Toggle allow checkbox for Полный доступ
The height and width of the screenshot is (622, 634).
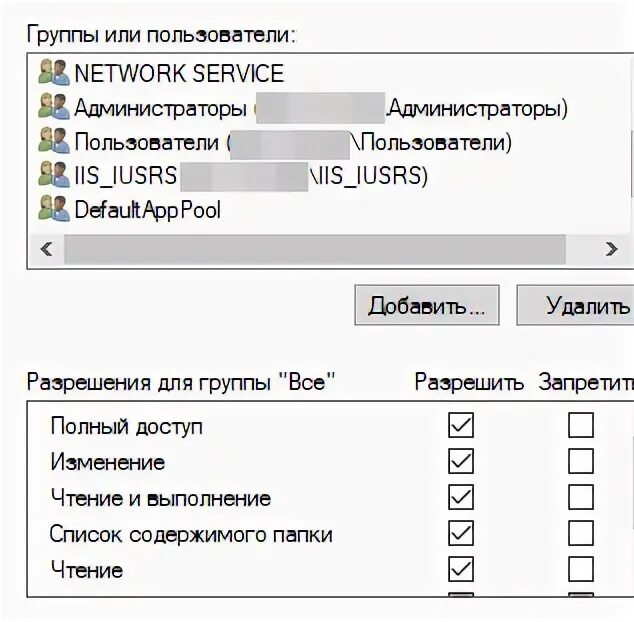pos(461,425)
